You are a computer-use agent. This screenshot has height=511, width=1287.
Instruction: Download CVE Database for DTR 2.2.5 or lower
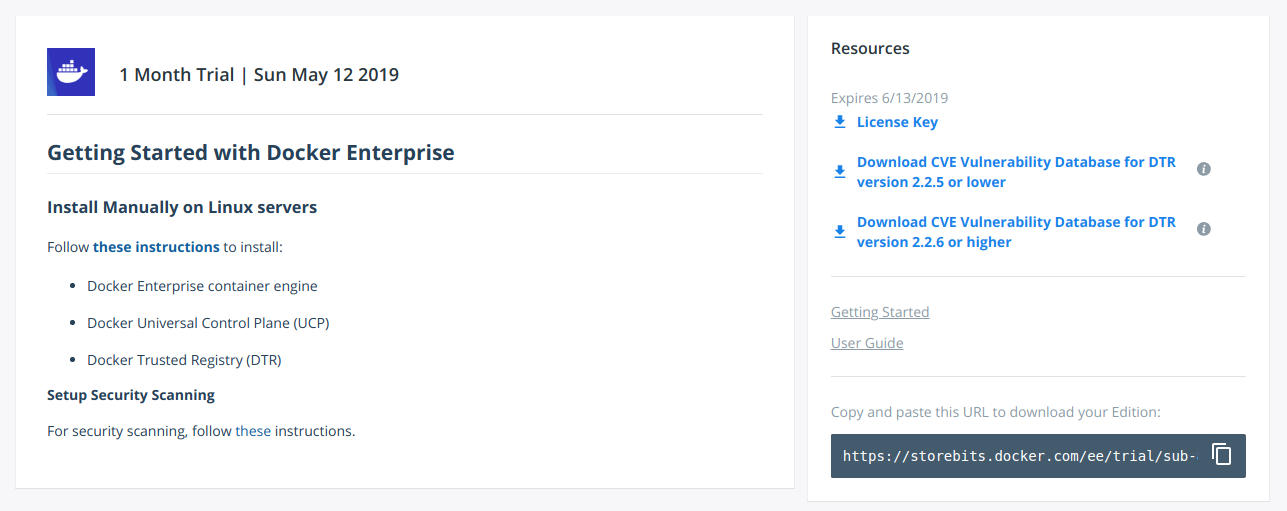pos(1016,172)
